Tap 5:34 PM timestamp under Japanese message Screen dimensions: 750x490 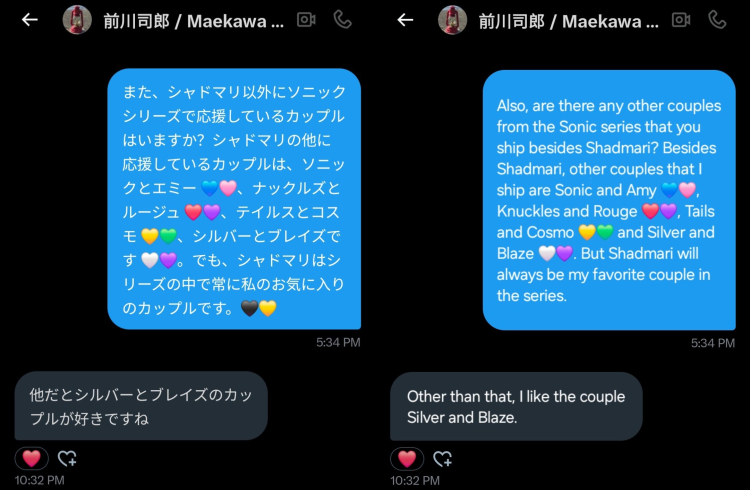[x=338, y=342]
